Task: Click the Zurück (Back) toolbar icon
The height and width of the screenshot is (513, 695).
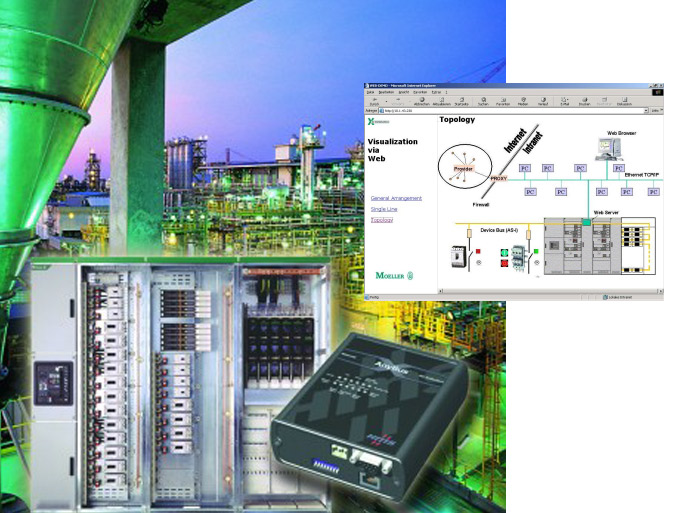Action: 374,101
